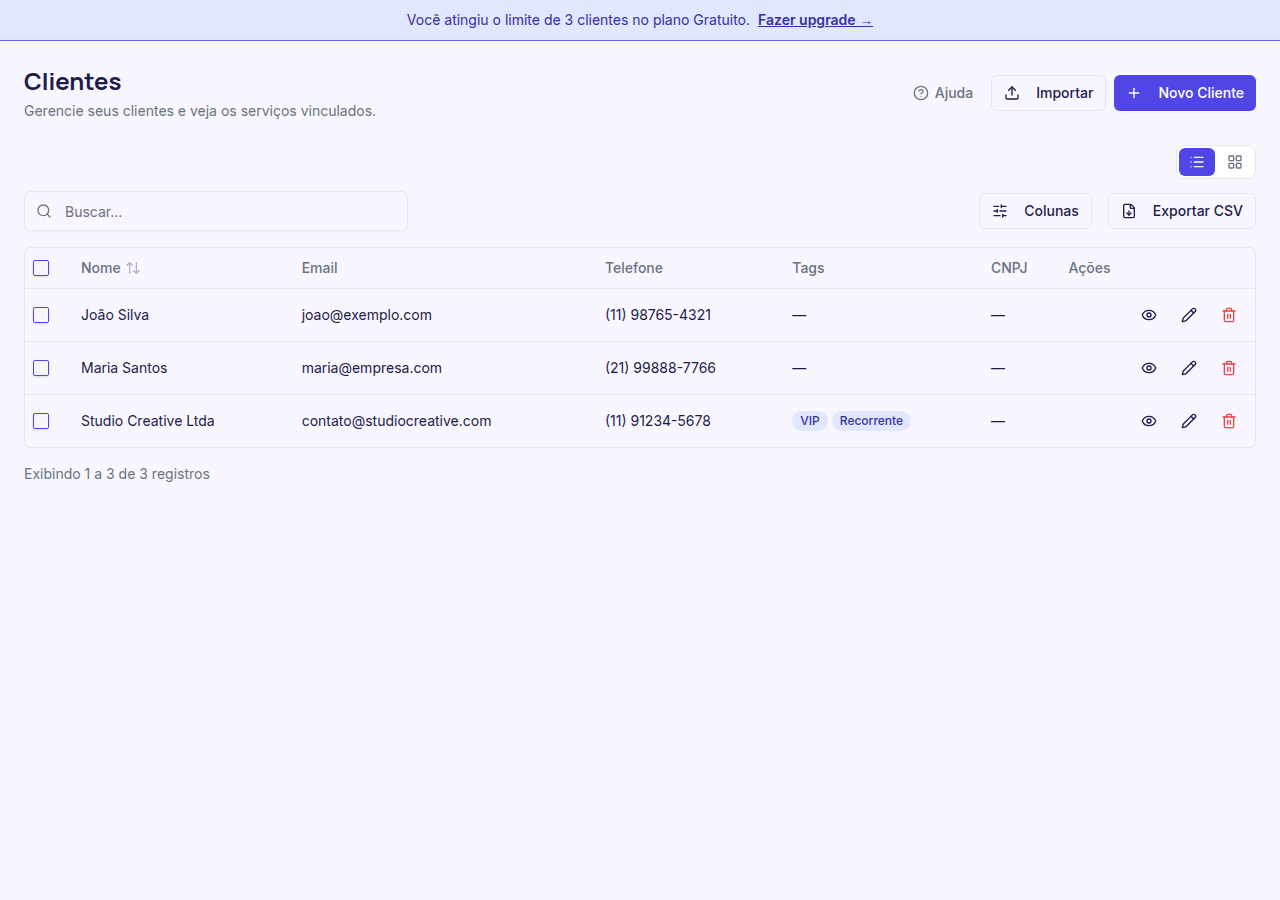1280x900 pixels.
Task: Click 'Exibindo 1 a 3 de 3 registros'
Action: click(x=117, y=474)
